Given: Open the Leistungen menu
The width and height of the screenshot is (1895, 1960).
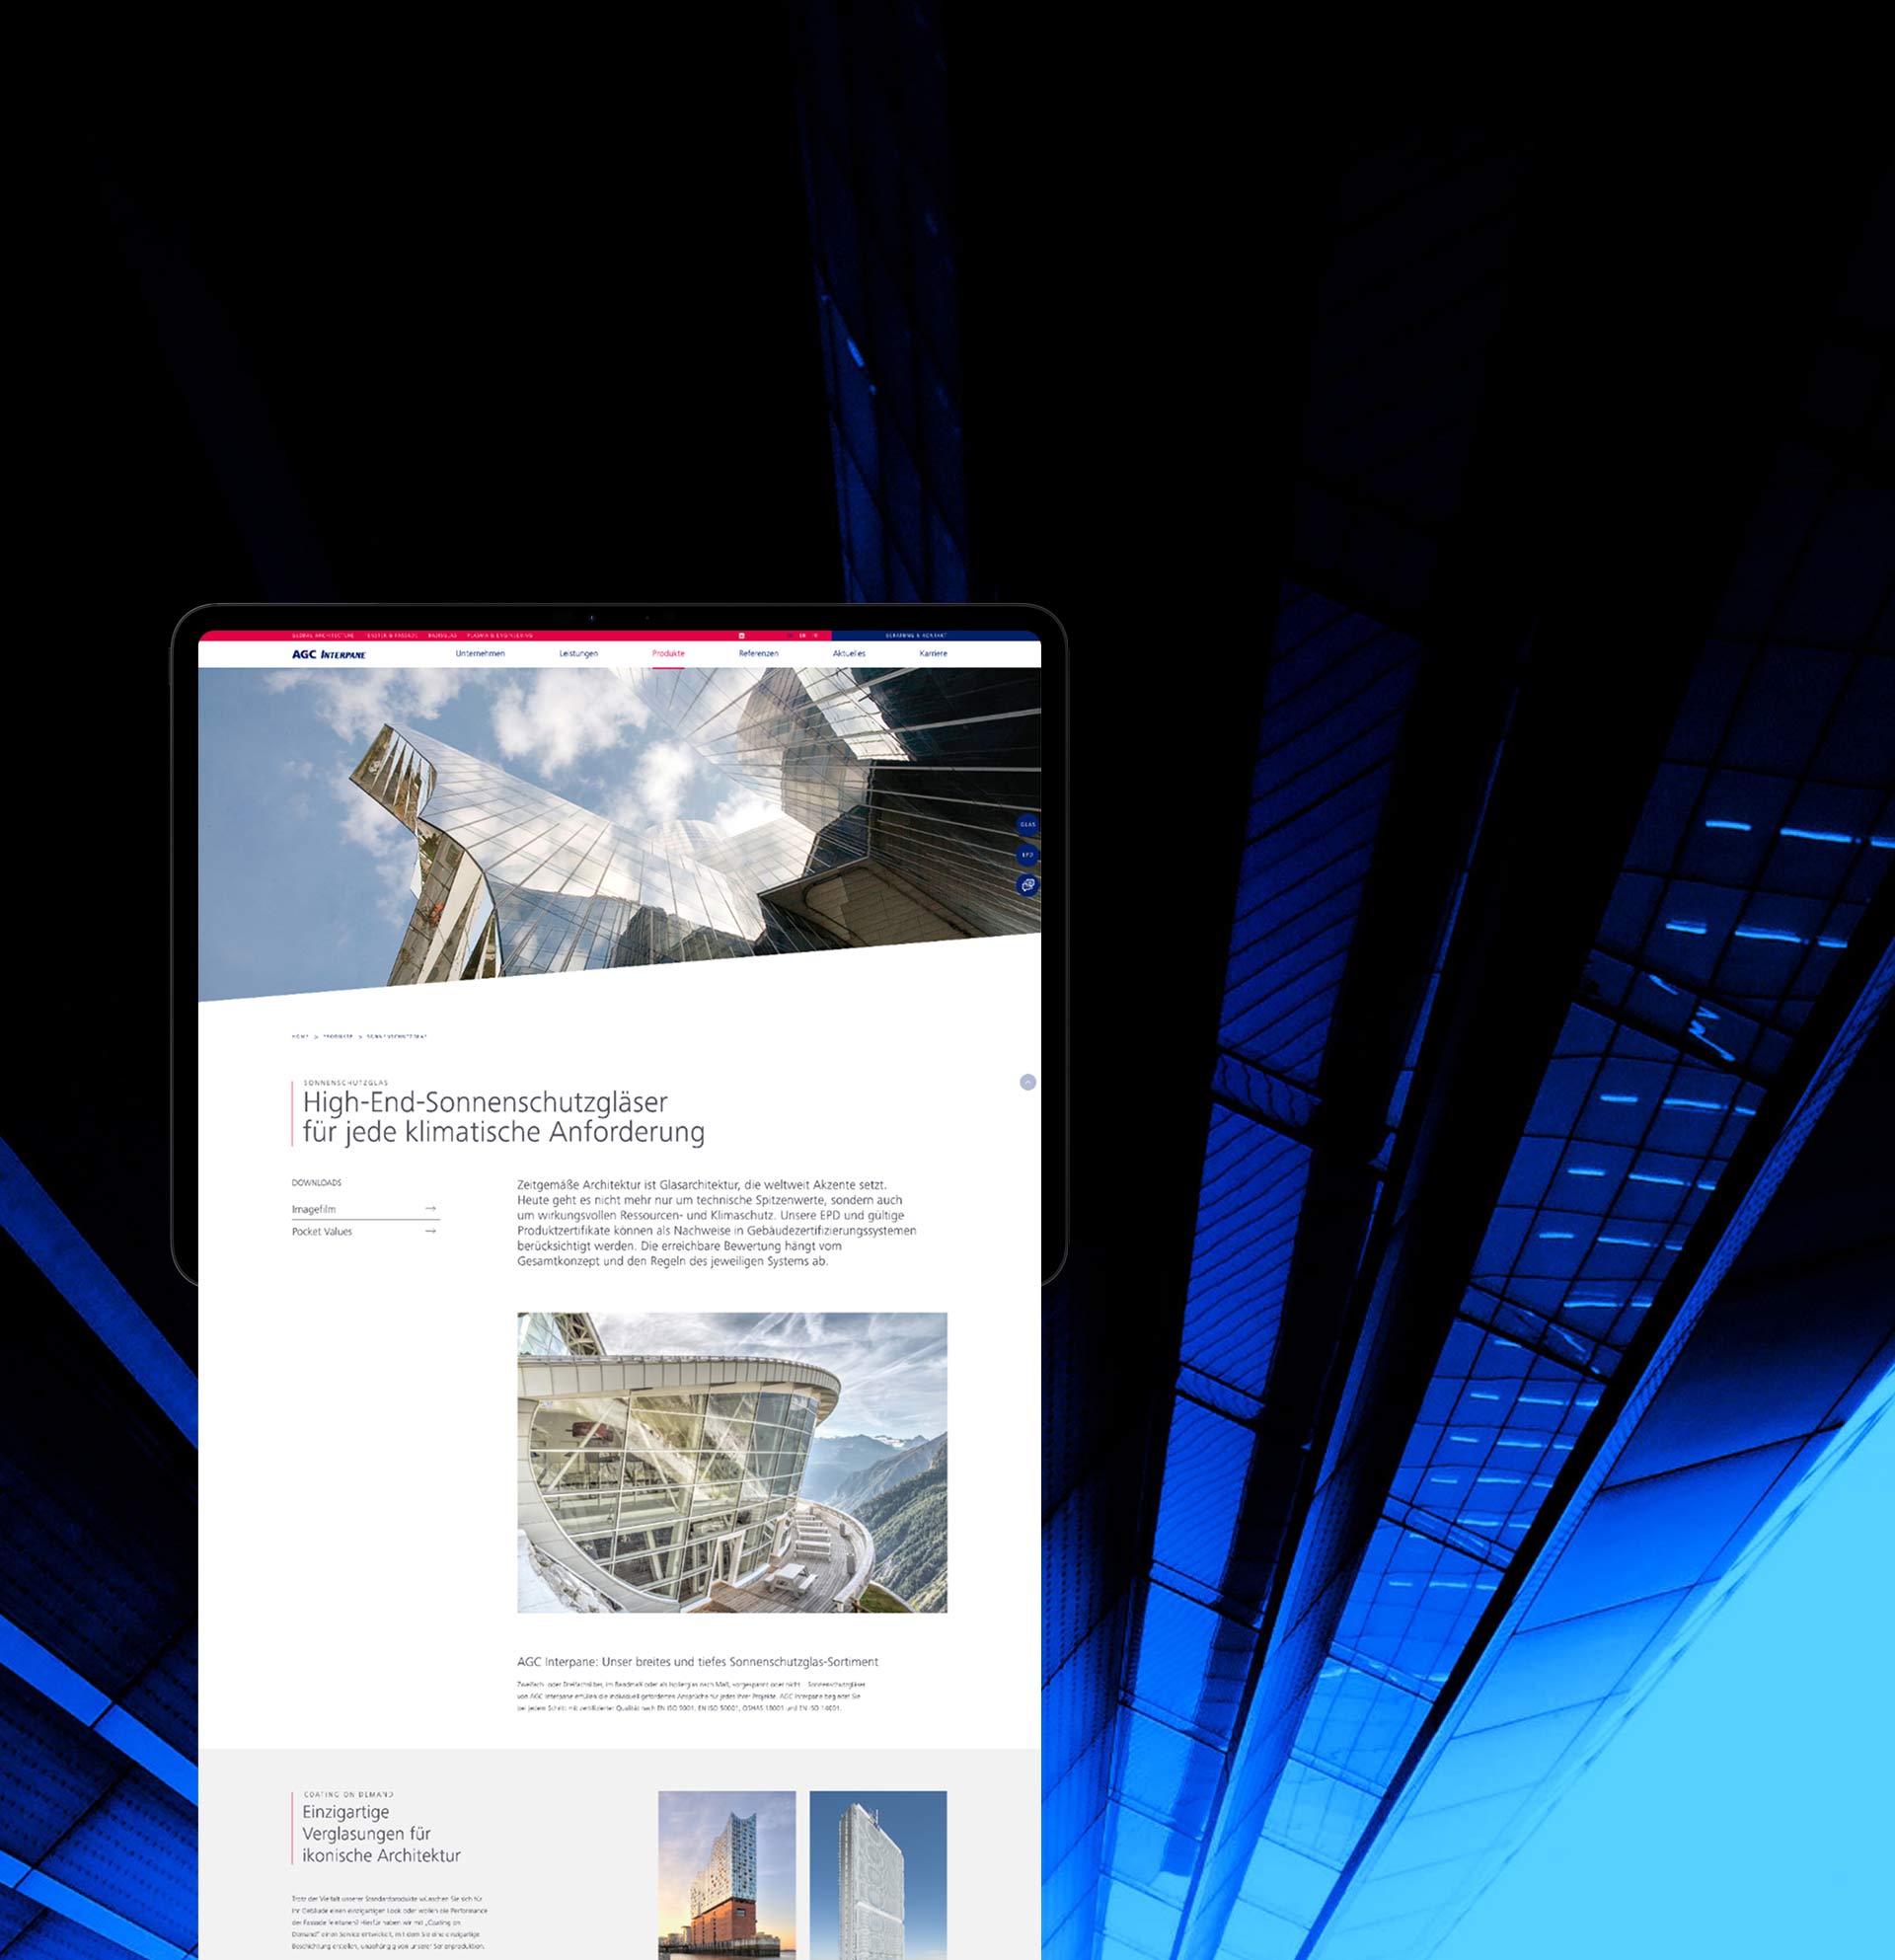Looking at the screenshot, I should pyautogui.click(x=578, y=653).
